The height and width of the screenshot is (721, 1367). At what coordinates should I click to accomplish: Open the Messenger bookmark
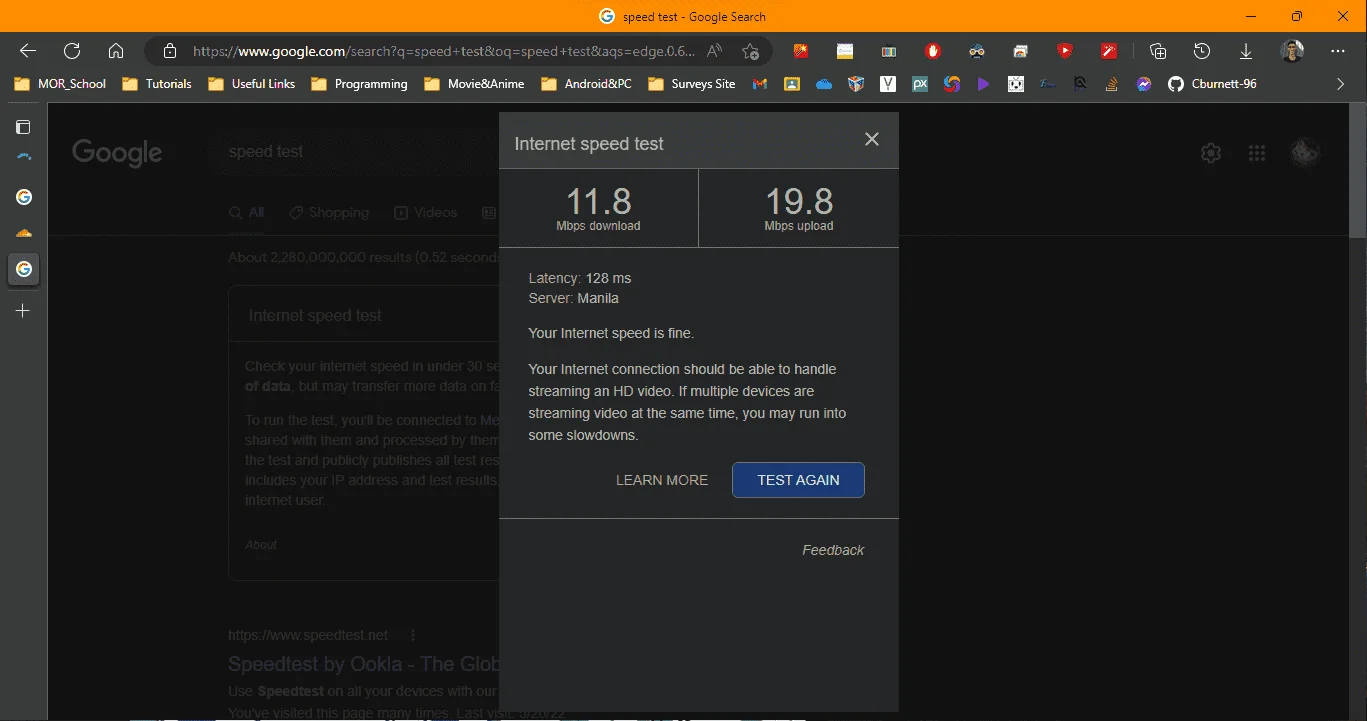point(1144,84)
